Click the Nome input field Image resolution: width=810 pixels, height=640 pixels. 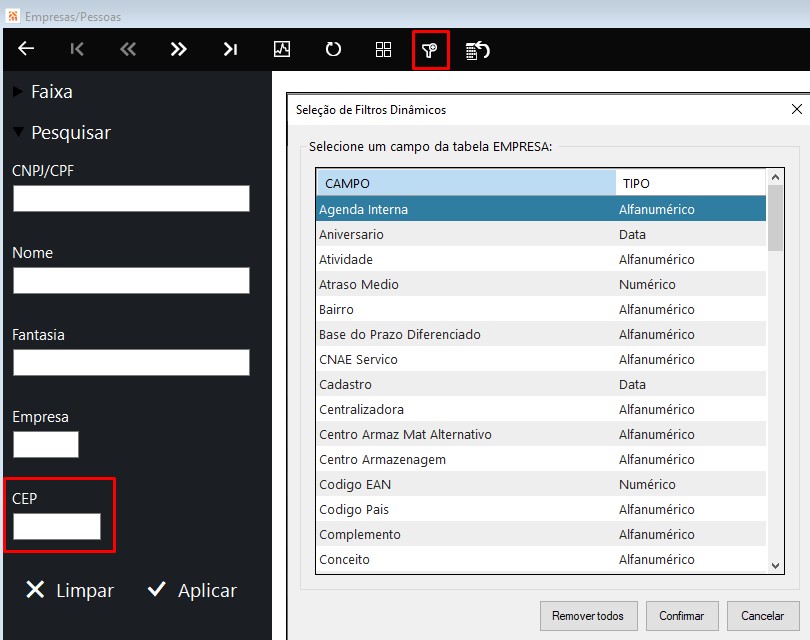coord(131,280)
